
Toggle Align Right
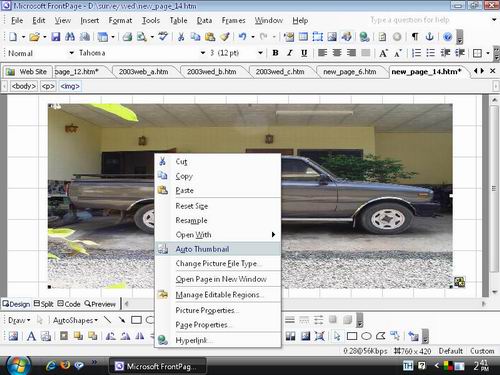351,53
